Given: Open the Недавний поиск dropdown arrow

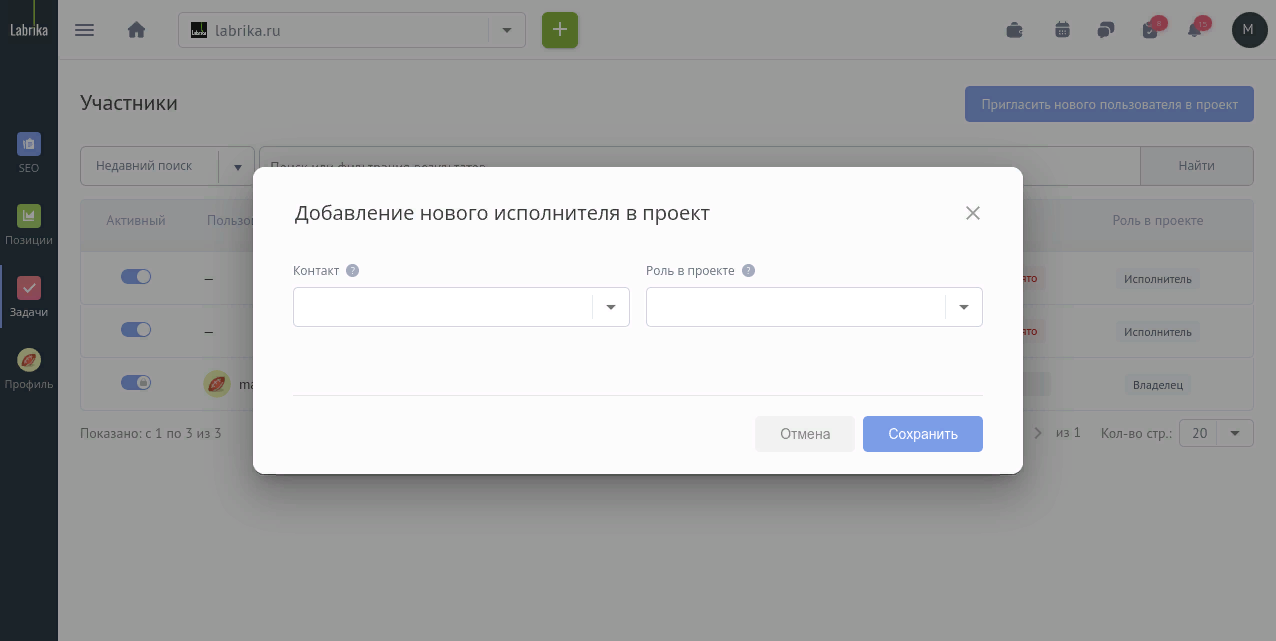Looking at the screenshot, I should click(x=237, y=166).
